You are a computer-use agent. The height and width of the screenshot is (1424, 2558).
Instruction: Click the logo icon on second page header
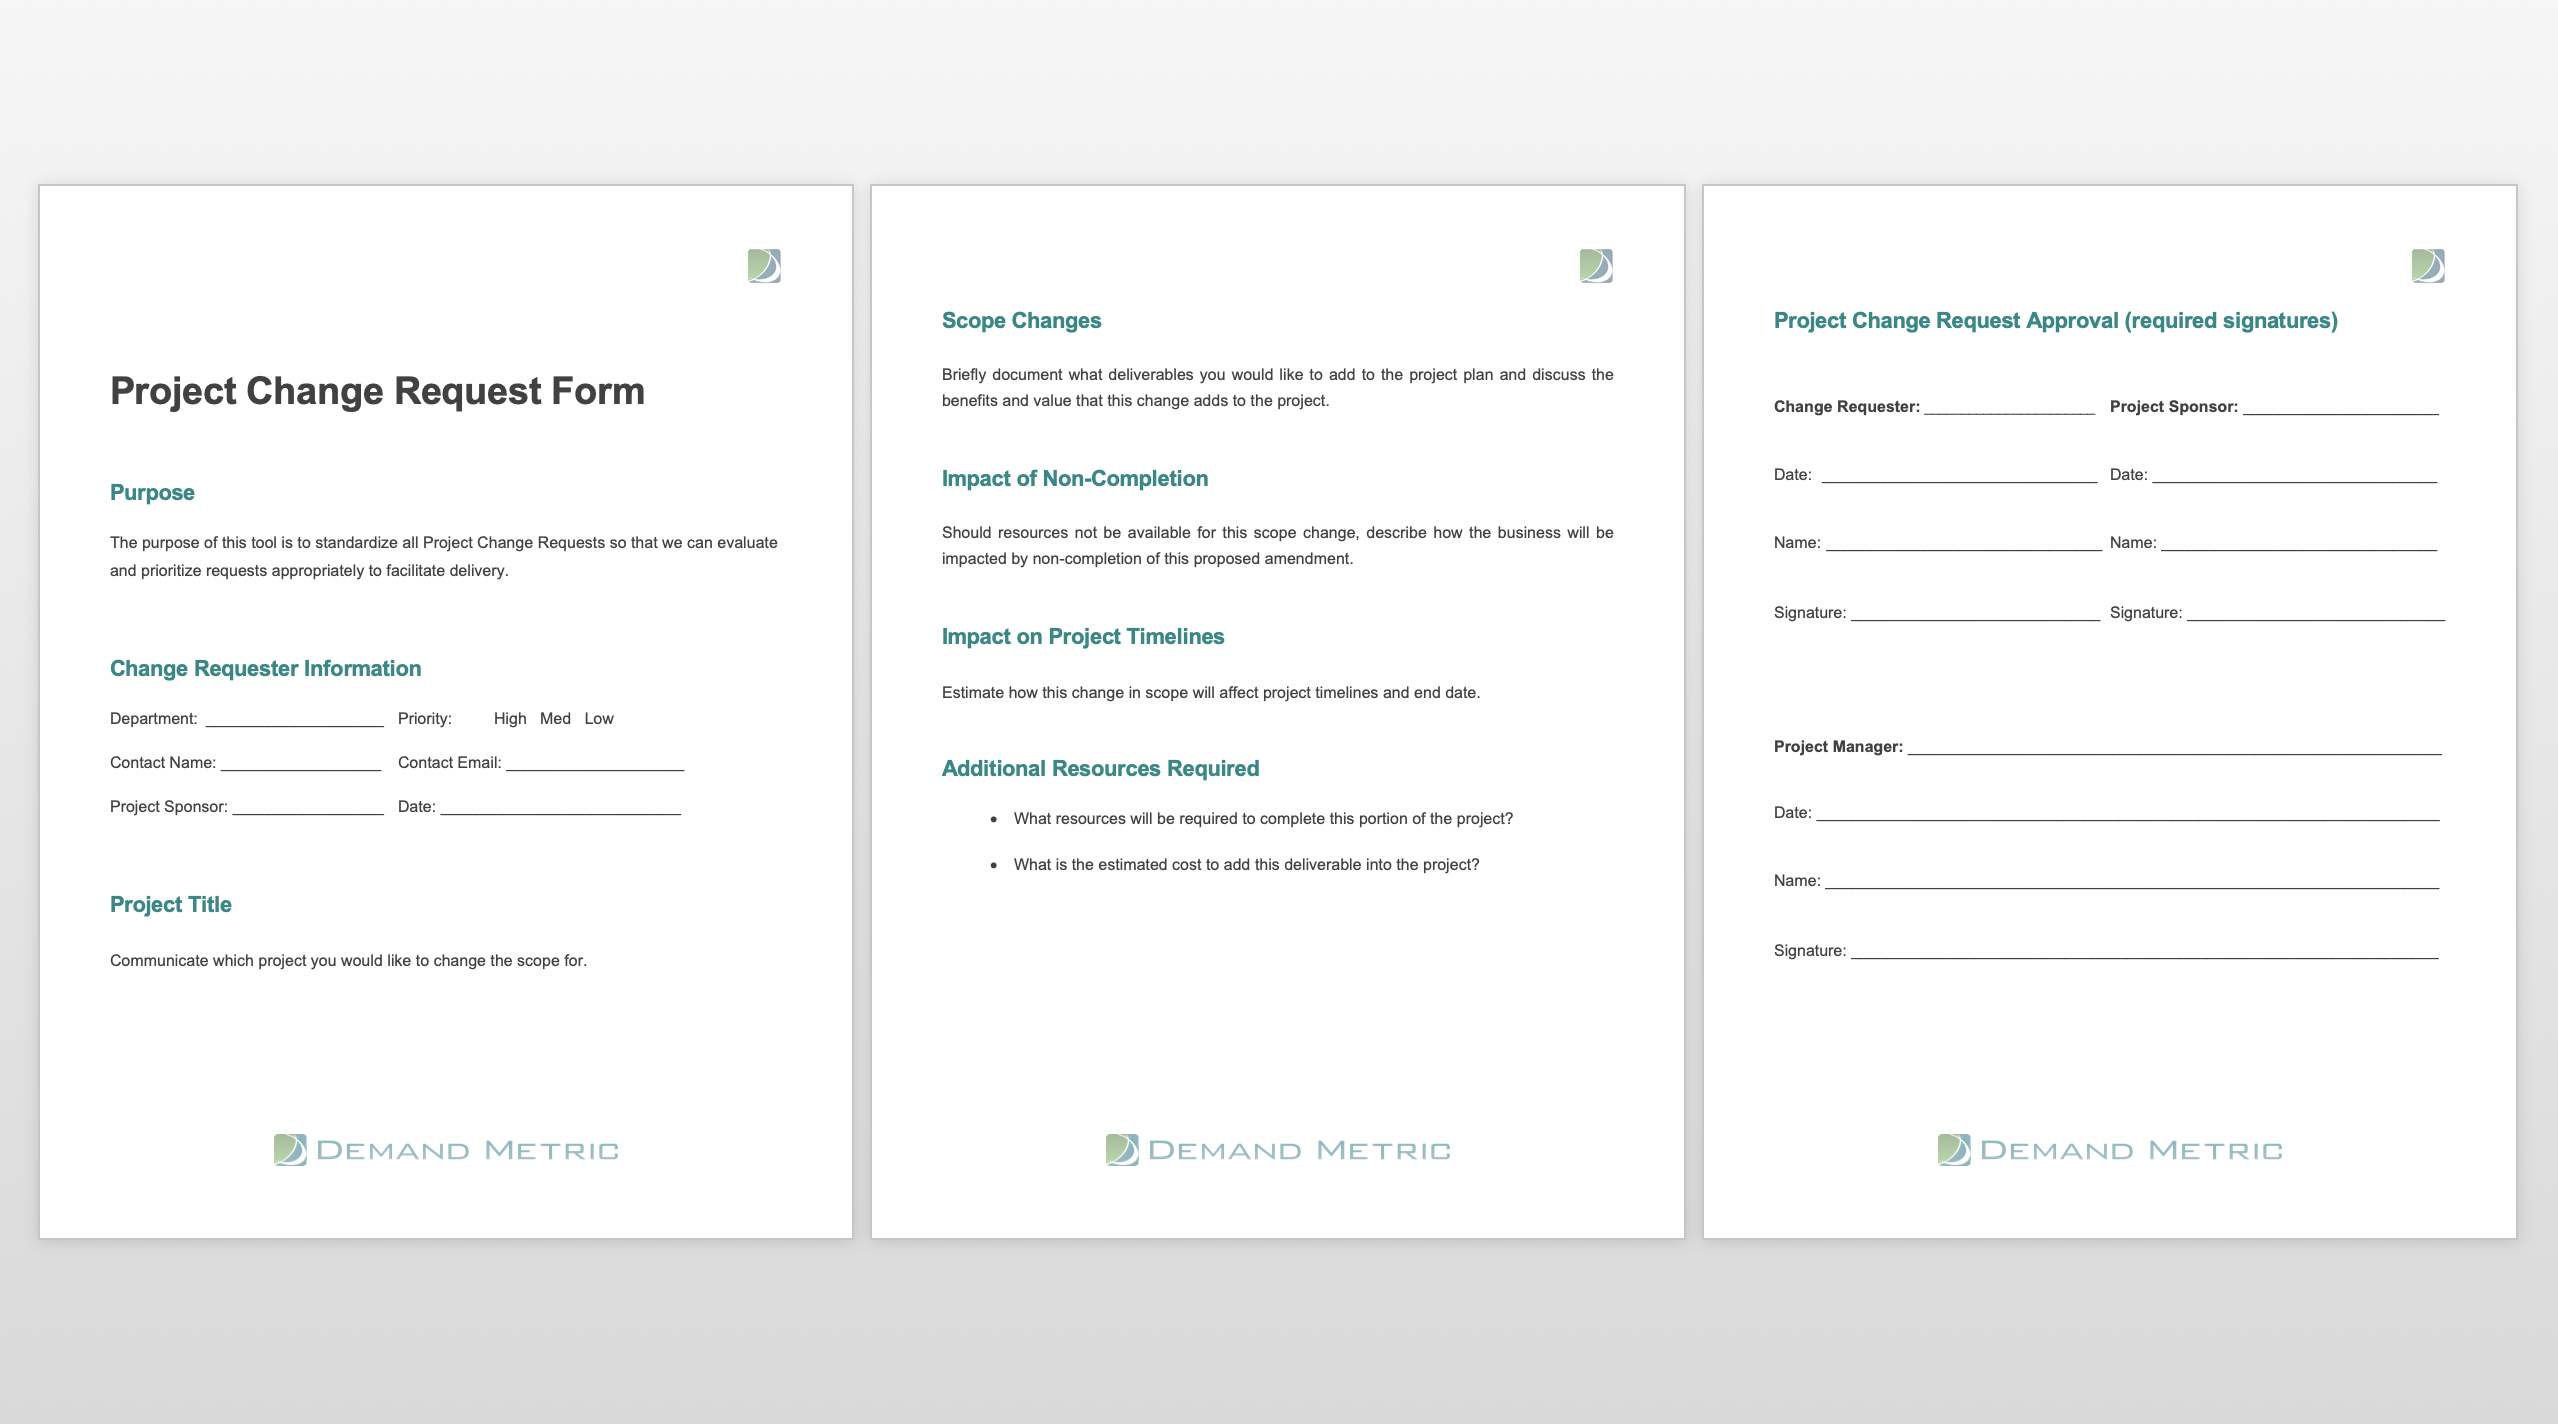pos(1596,266)
